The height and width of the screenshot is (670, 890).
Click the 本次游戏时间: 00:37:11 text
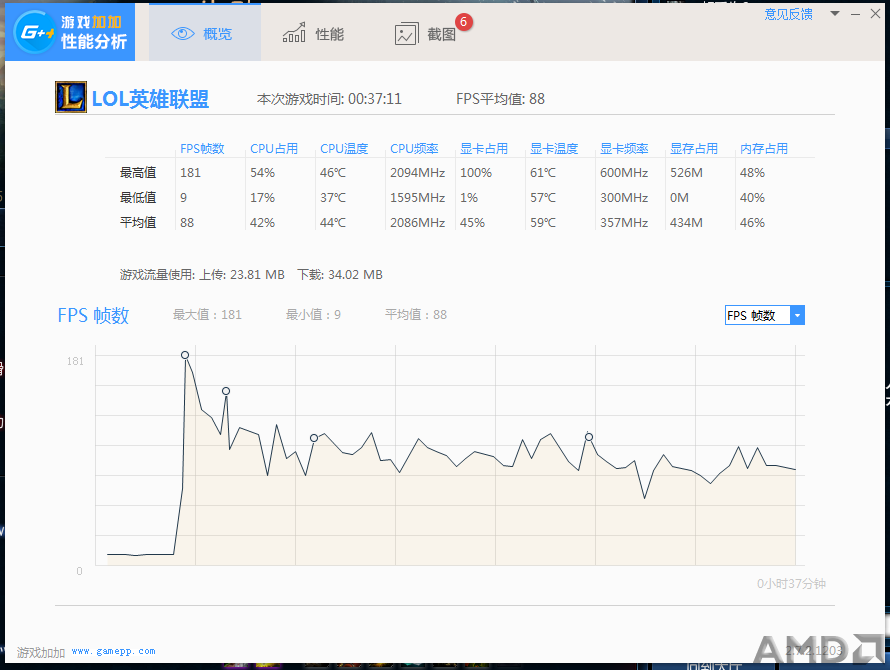pyautogui.click(x=329, y=99)
